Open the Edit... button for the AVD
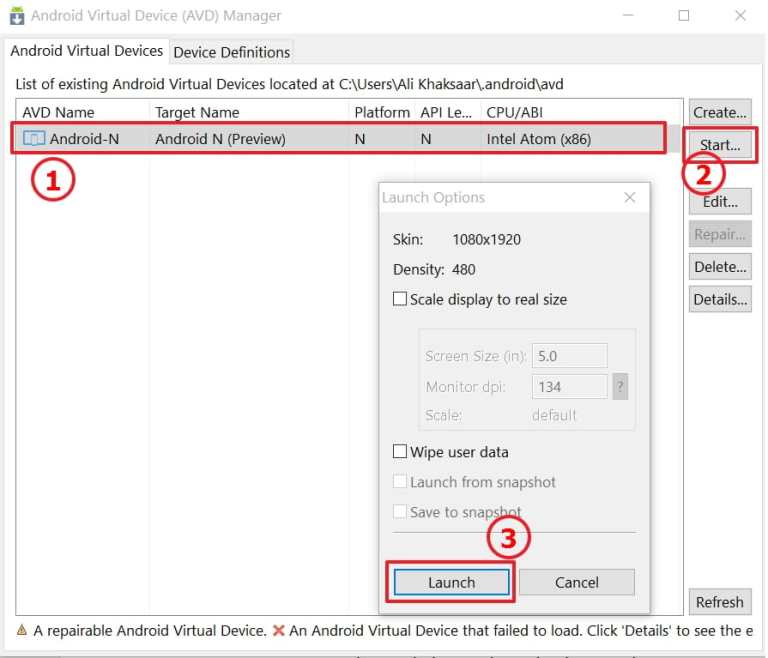The image size is (768, 658). (720, 201)
